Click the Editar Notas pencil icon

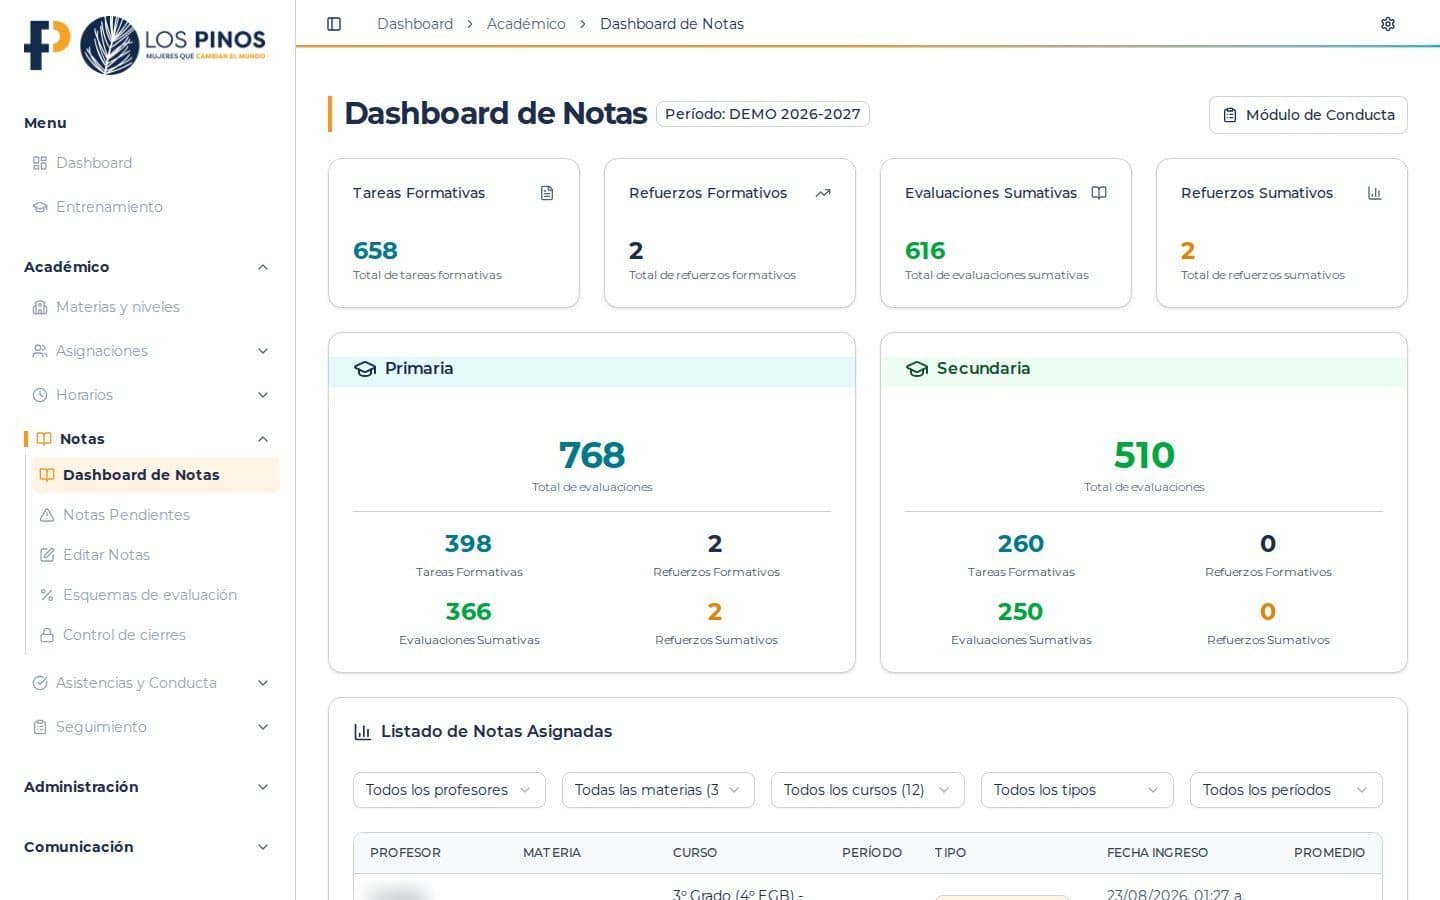point(47,555)
